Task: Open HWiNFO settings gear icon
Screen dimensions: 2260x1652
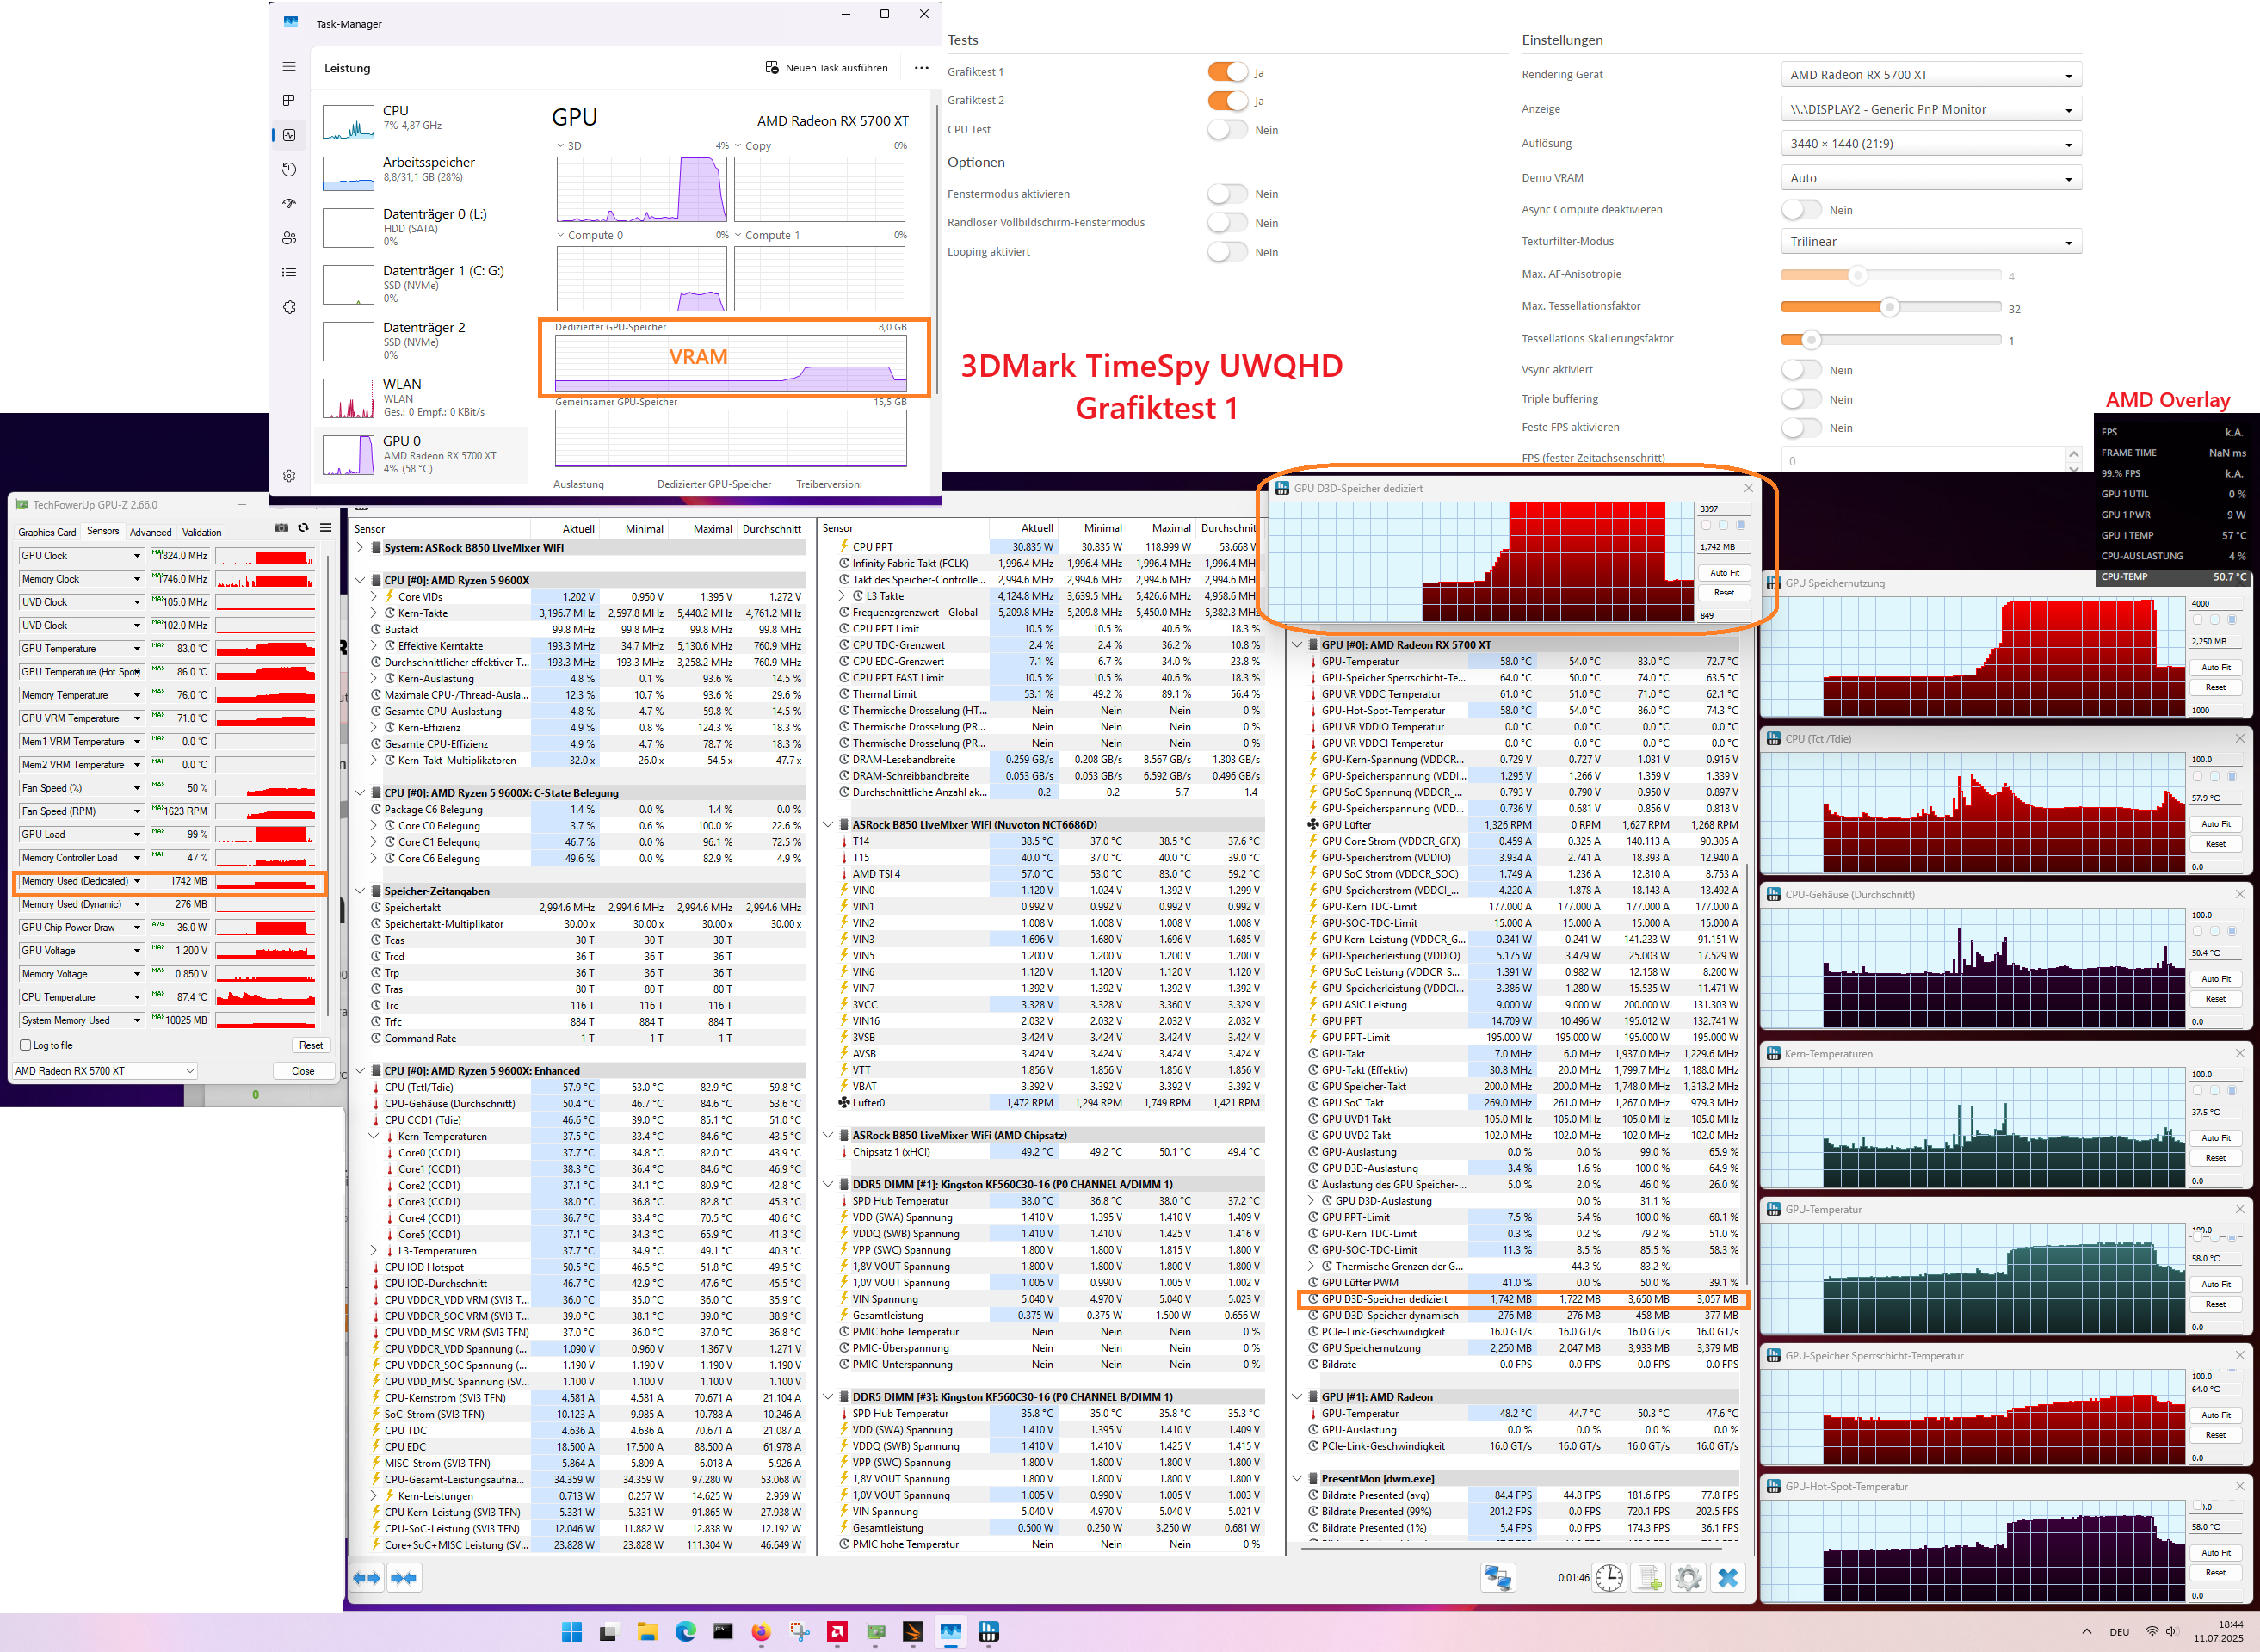Action: 1688,1578
